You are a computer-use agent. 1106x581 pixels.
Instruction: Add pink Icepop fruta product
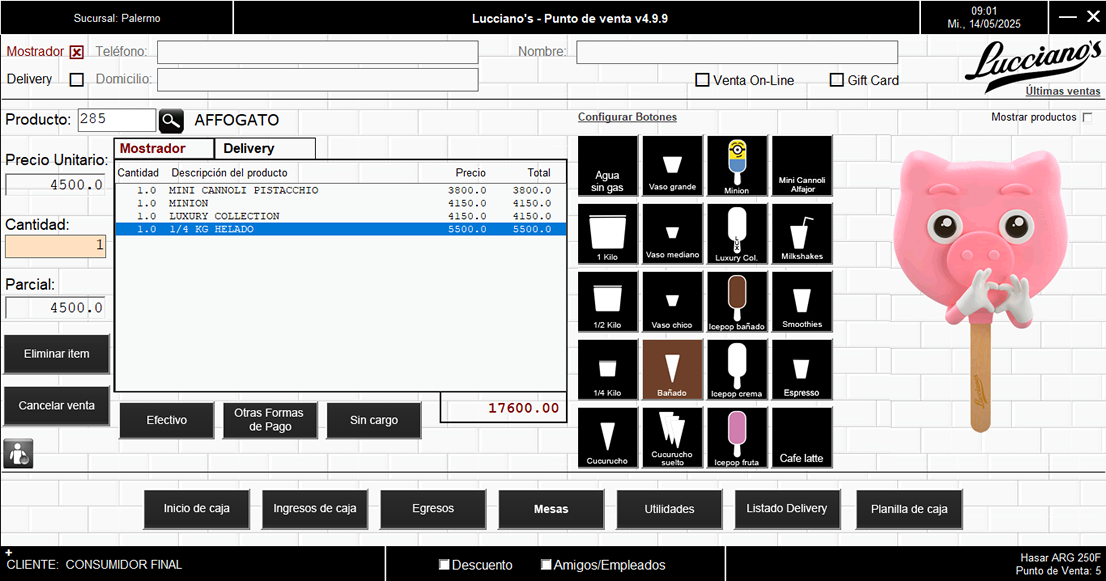coord(737,437)
